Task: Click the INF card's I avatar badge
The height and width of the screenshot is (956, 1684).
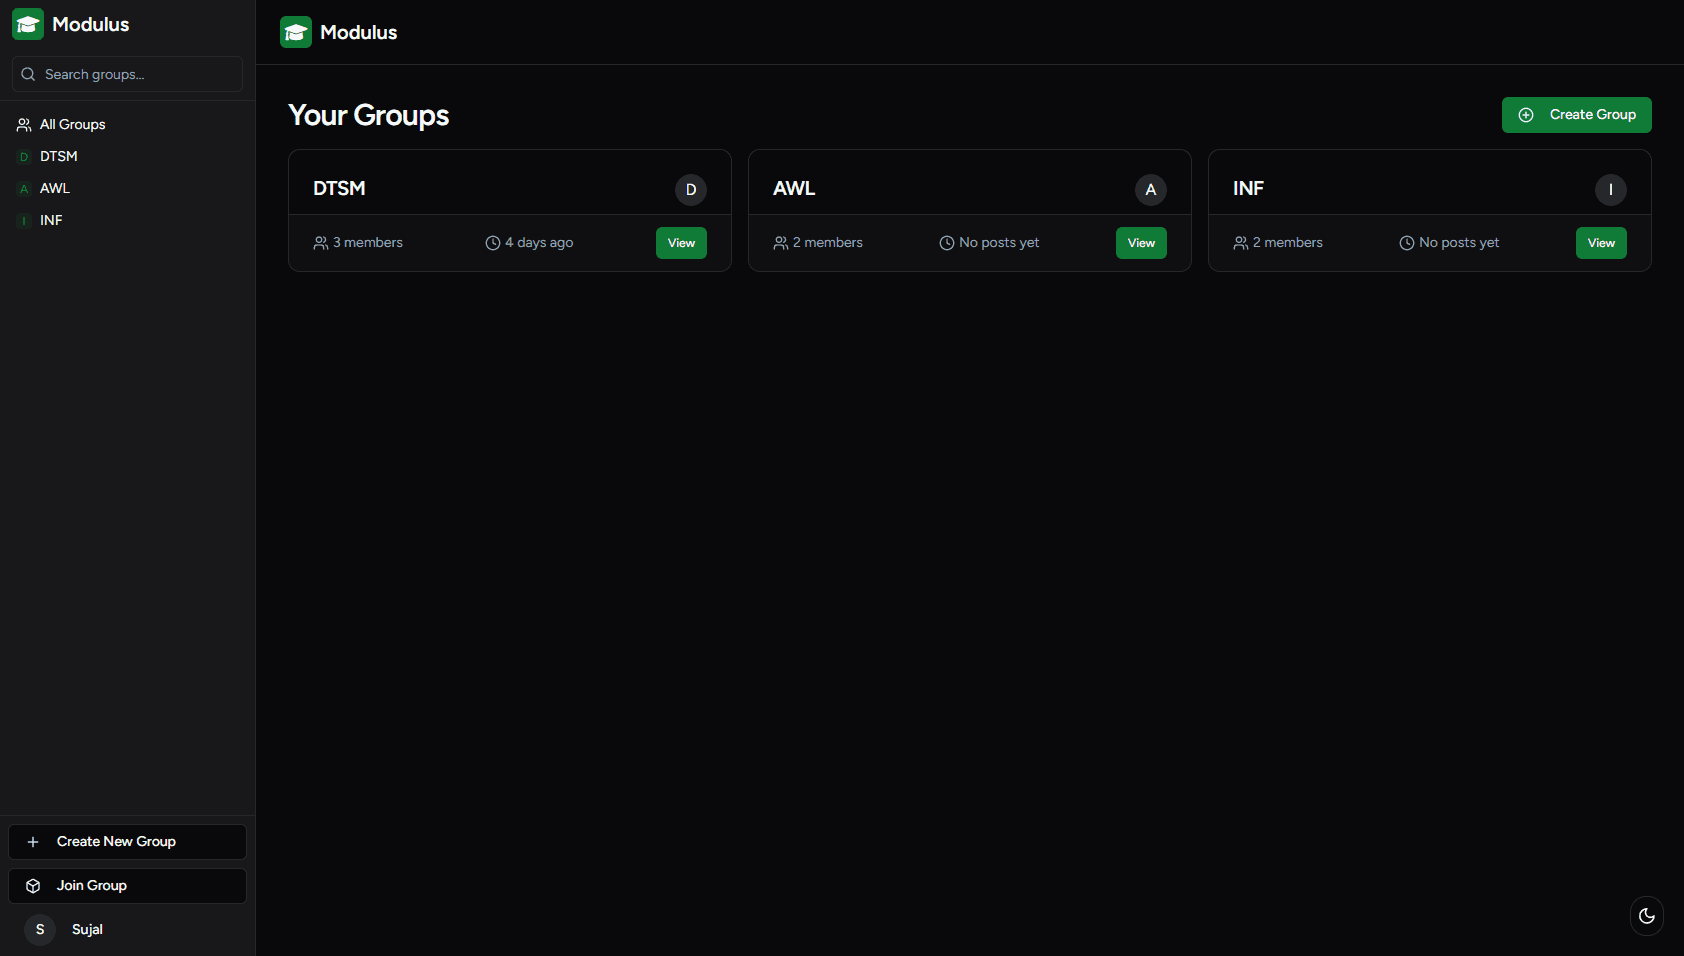Action: 1610,190
